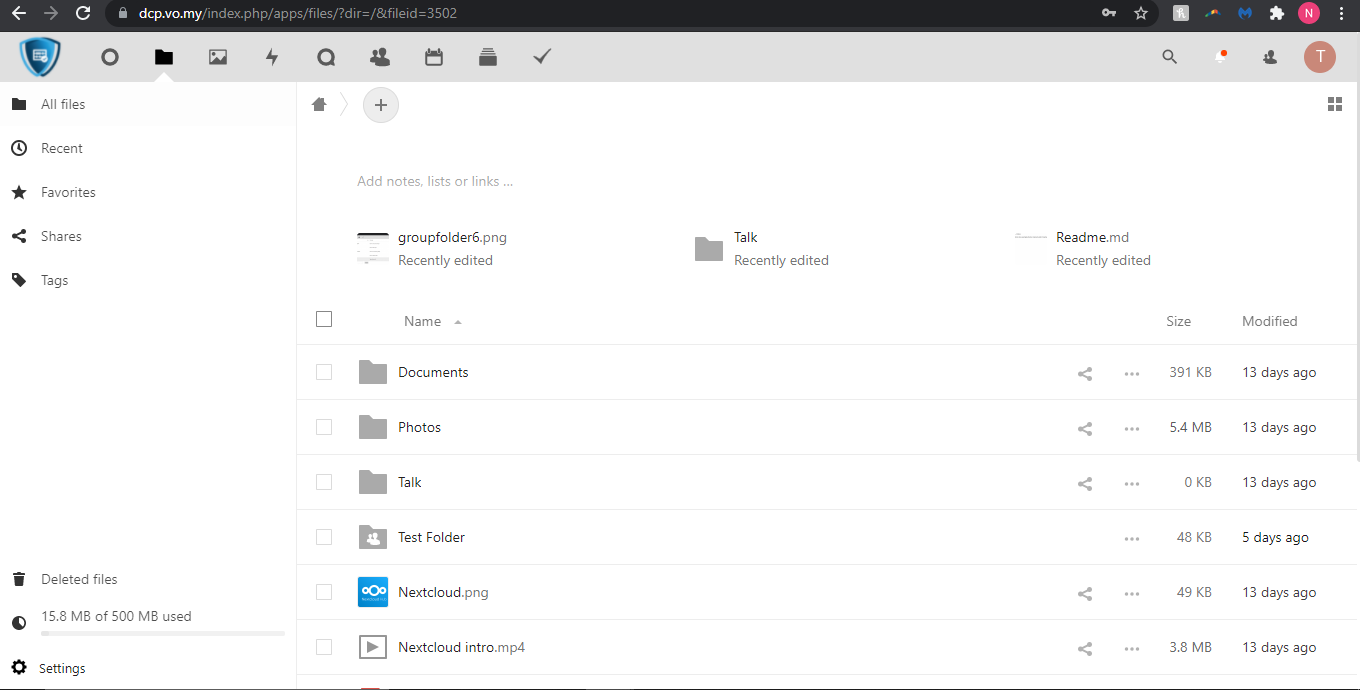The image size is (1360, 690).
Task: Open the Photos app icon in top bar
Action: pyautogui.click(x=218, y=57)
